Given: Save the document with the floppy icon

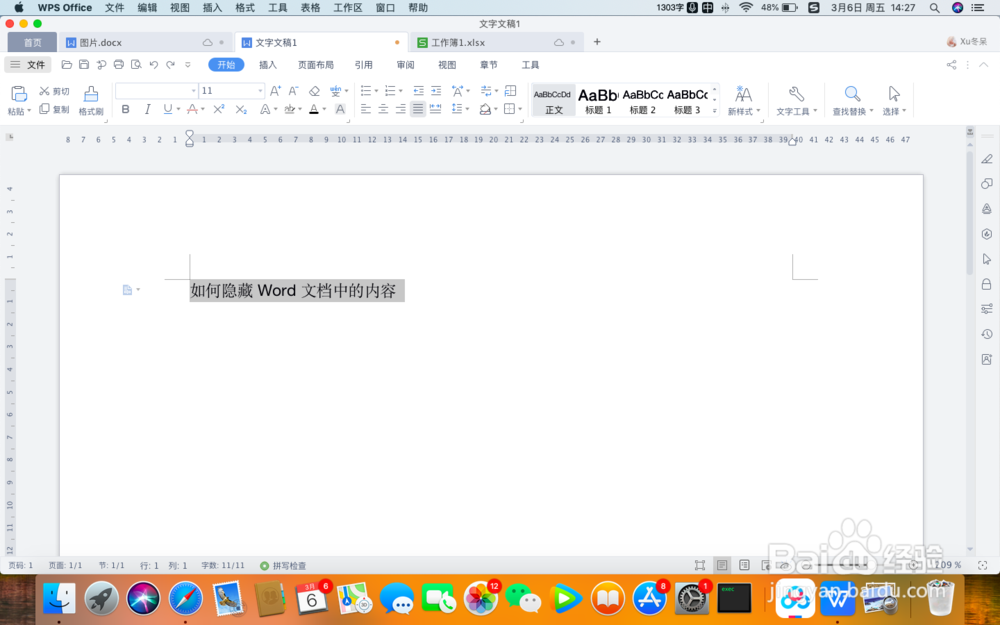Looking at the screenshot, I should pyautogui.click(x=84, y=64).
